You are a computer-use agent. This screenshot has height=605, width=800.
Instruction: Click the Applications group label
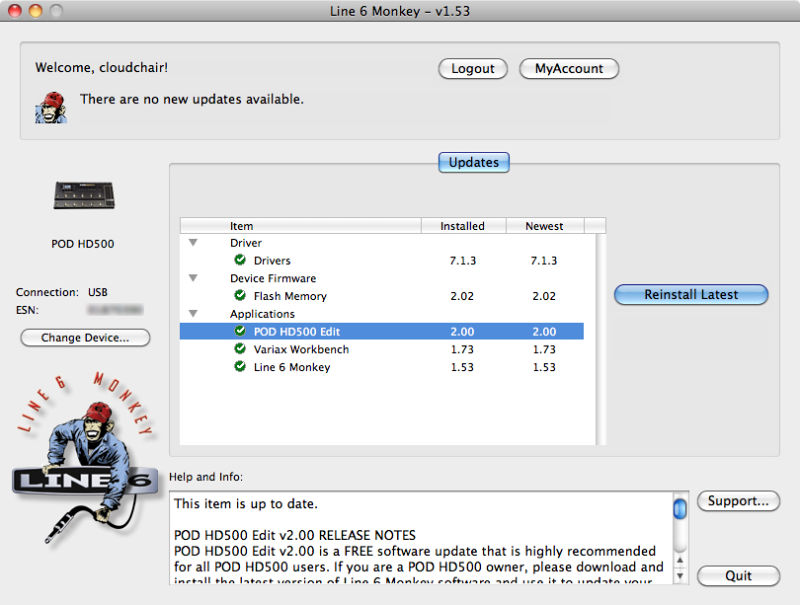pos(262,314)
